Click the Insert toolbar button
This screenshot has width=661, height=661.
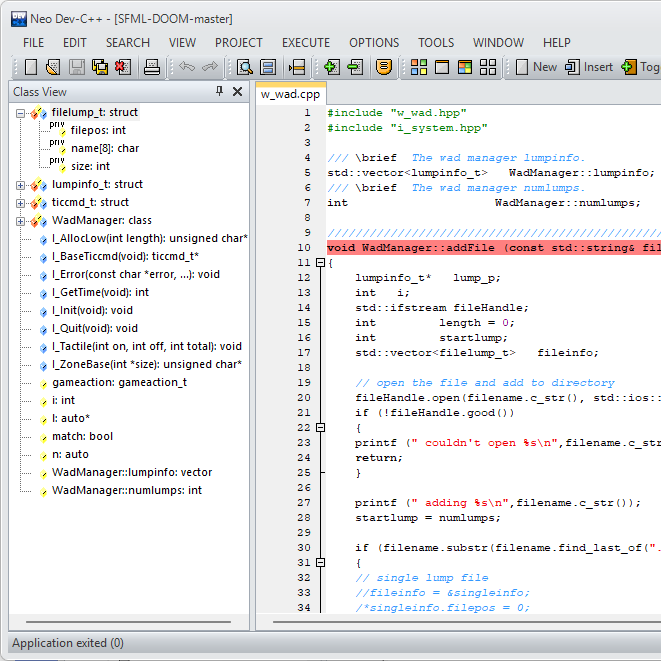(x=589, y=67)
